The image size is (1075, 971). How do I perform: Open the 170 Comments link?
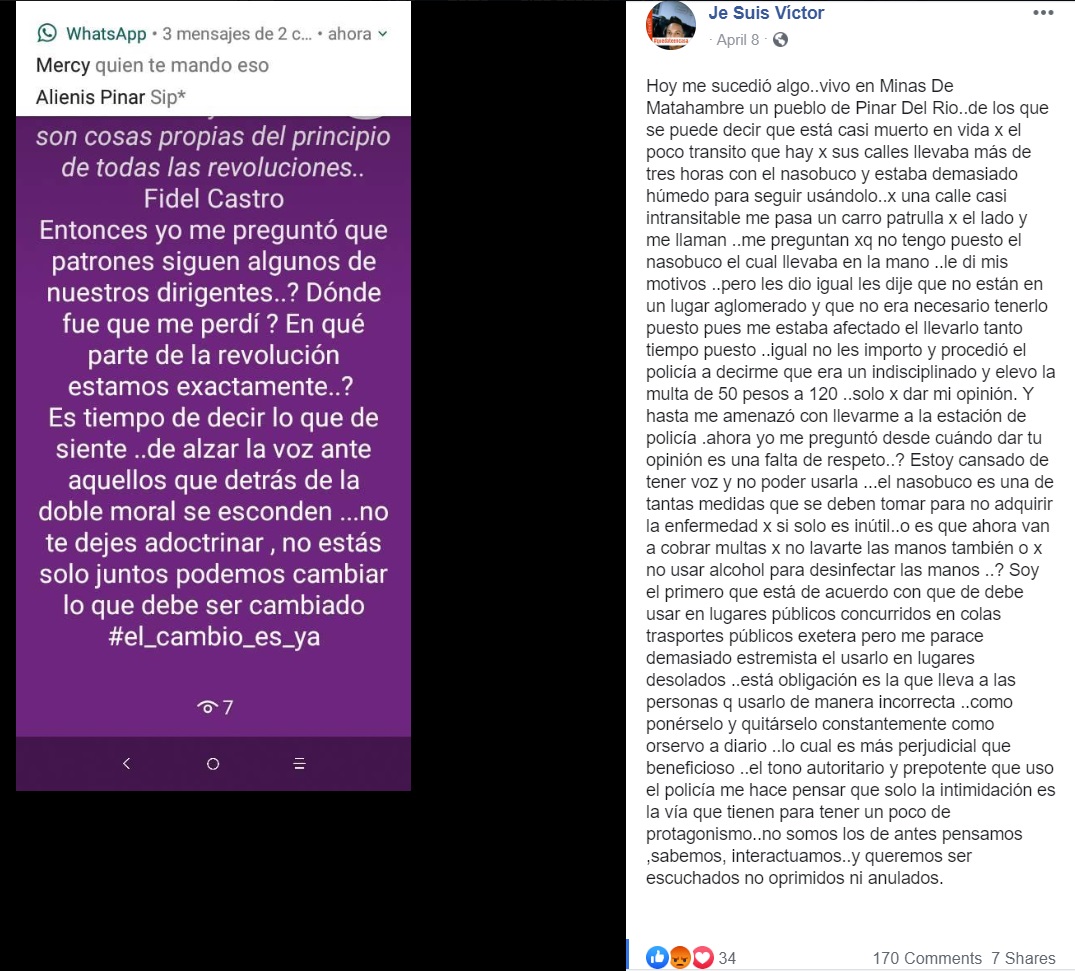(x=927, y=958)
